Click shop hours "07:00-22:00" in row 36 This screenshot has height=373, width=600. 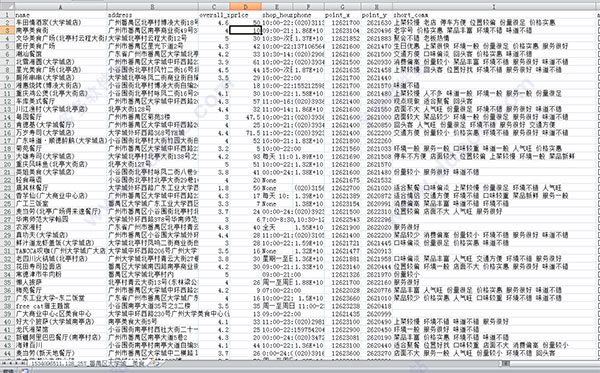[277, 290]
